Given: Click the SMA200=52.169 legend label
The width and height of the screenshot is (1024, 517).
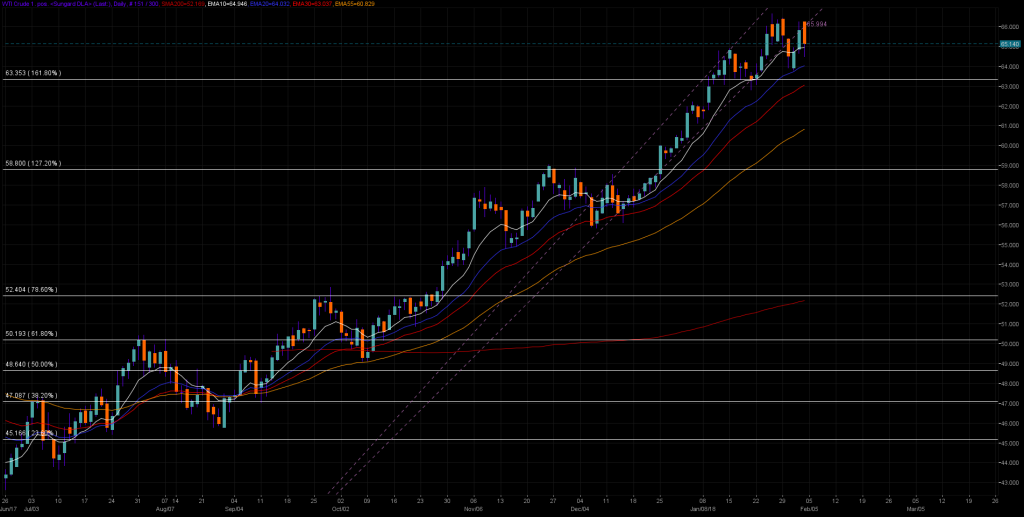Looking at the screenshot, I should pyautogui.click(x=183, y=4).
